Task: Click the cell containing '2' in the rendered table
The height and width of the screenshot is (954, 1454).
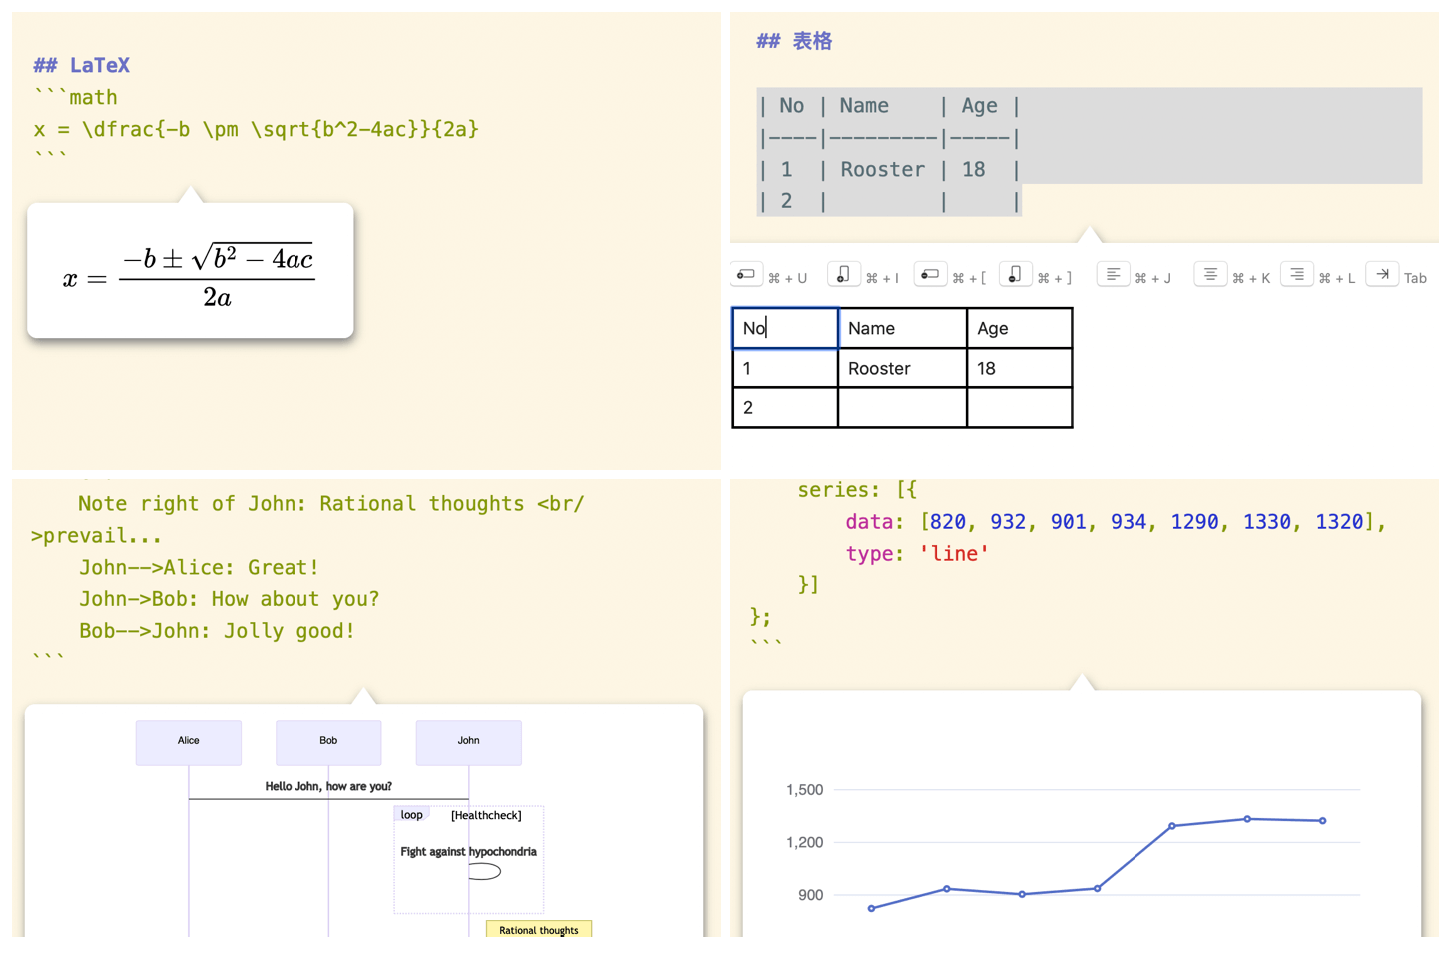Action: tap(785, 408)
